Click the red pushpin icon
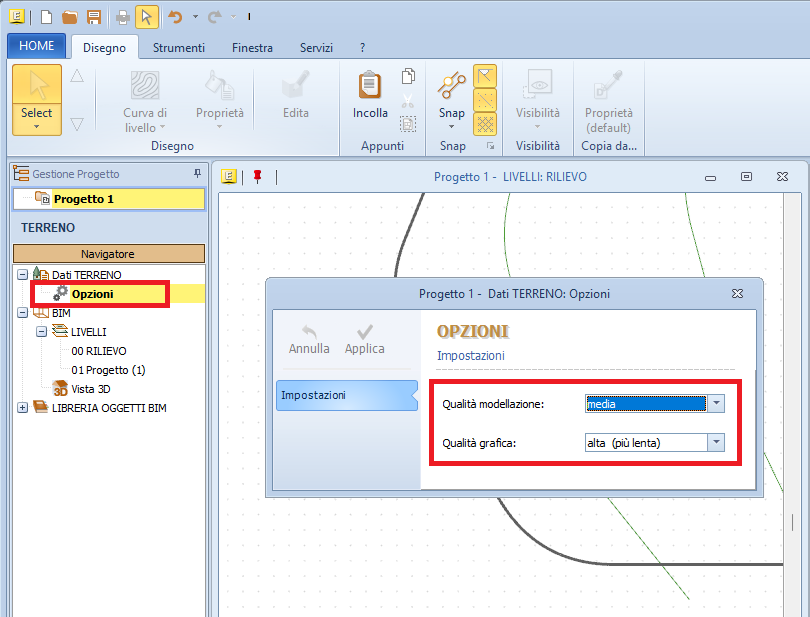The height and width of the screenshot is (617, 810). [257, 176]
